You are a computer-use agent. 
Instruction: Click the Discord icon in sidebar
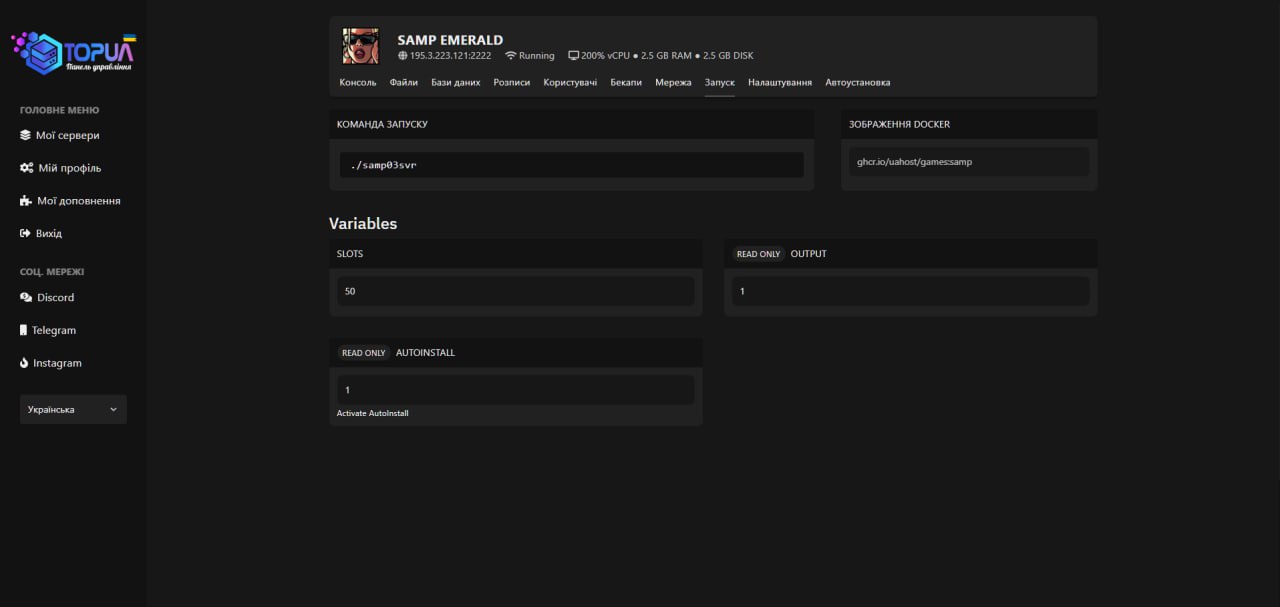coord(26,298)
